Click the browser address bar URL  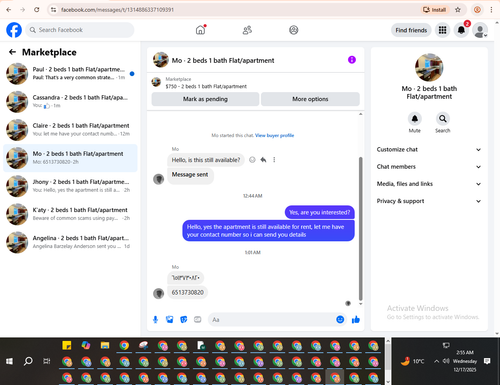pos(117,10)
